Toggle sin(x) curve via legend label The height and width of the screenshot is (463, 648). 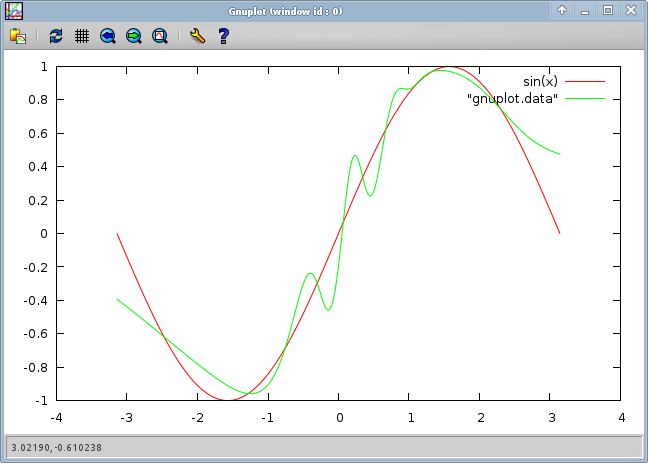pyautogui.click(x=540, y=81)
